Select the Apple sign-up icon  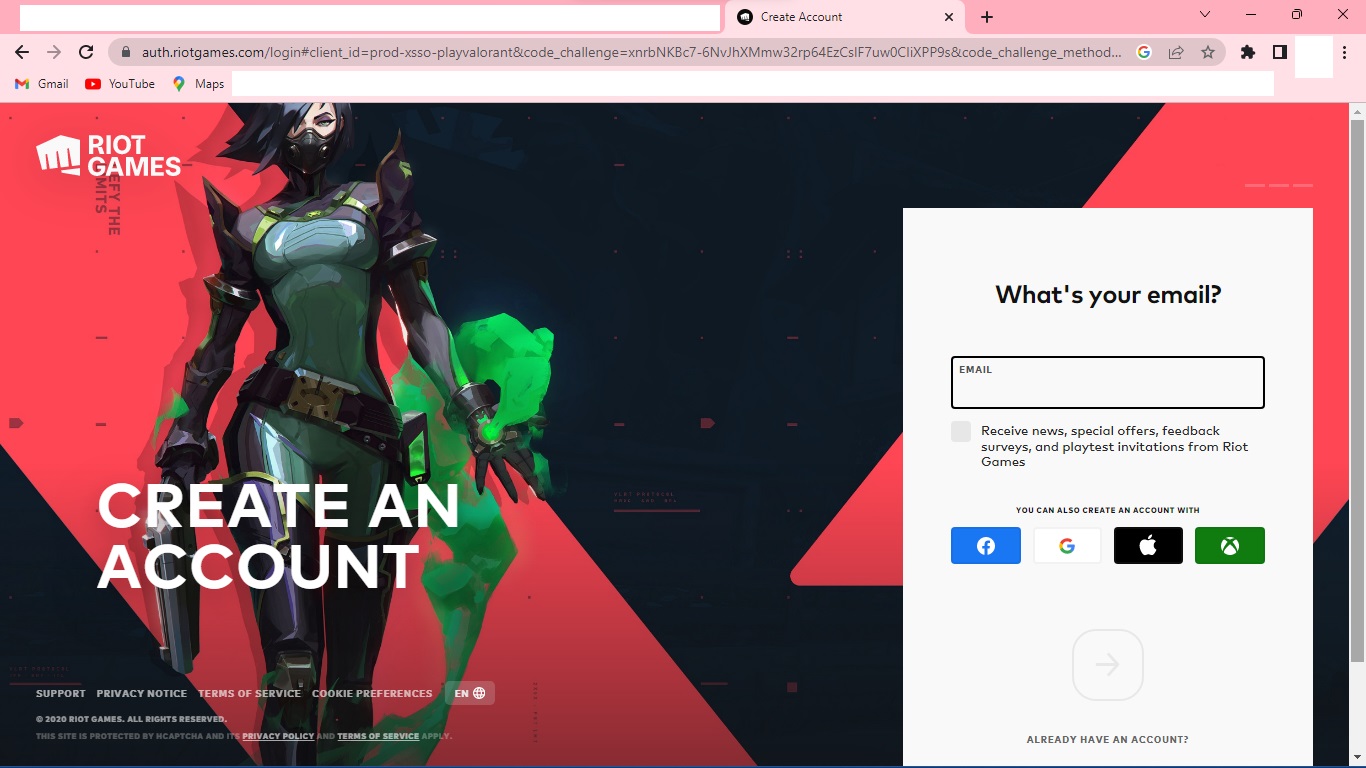pyautogui.click(x=1148, y=545)
